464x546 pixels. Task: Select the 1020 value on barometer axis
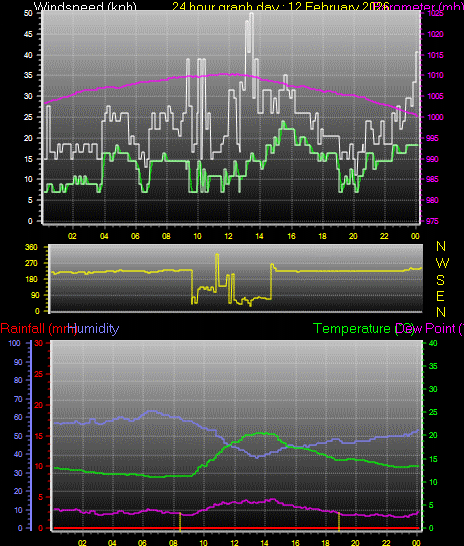435,34
